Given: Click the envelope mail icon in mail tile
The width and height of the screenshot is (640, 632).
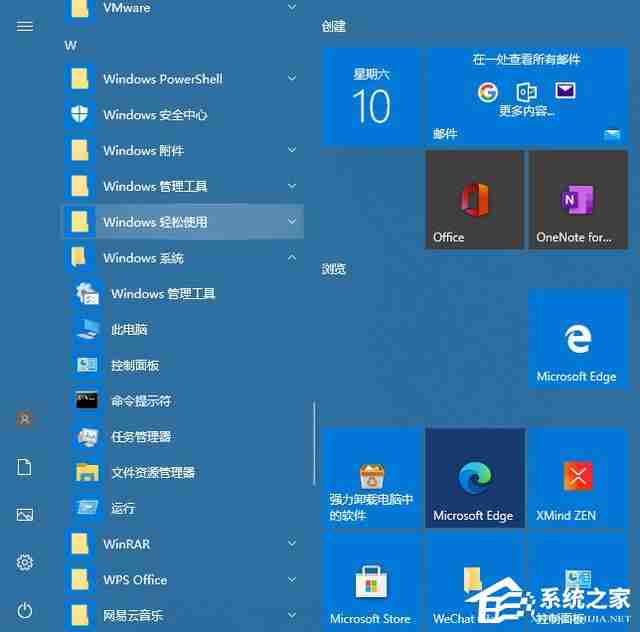Looking at the screenshot, I should (565, 90).
